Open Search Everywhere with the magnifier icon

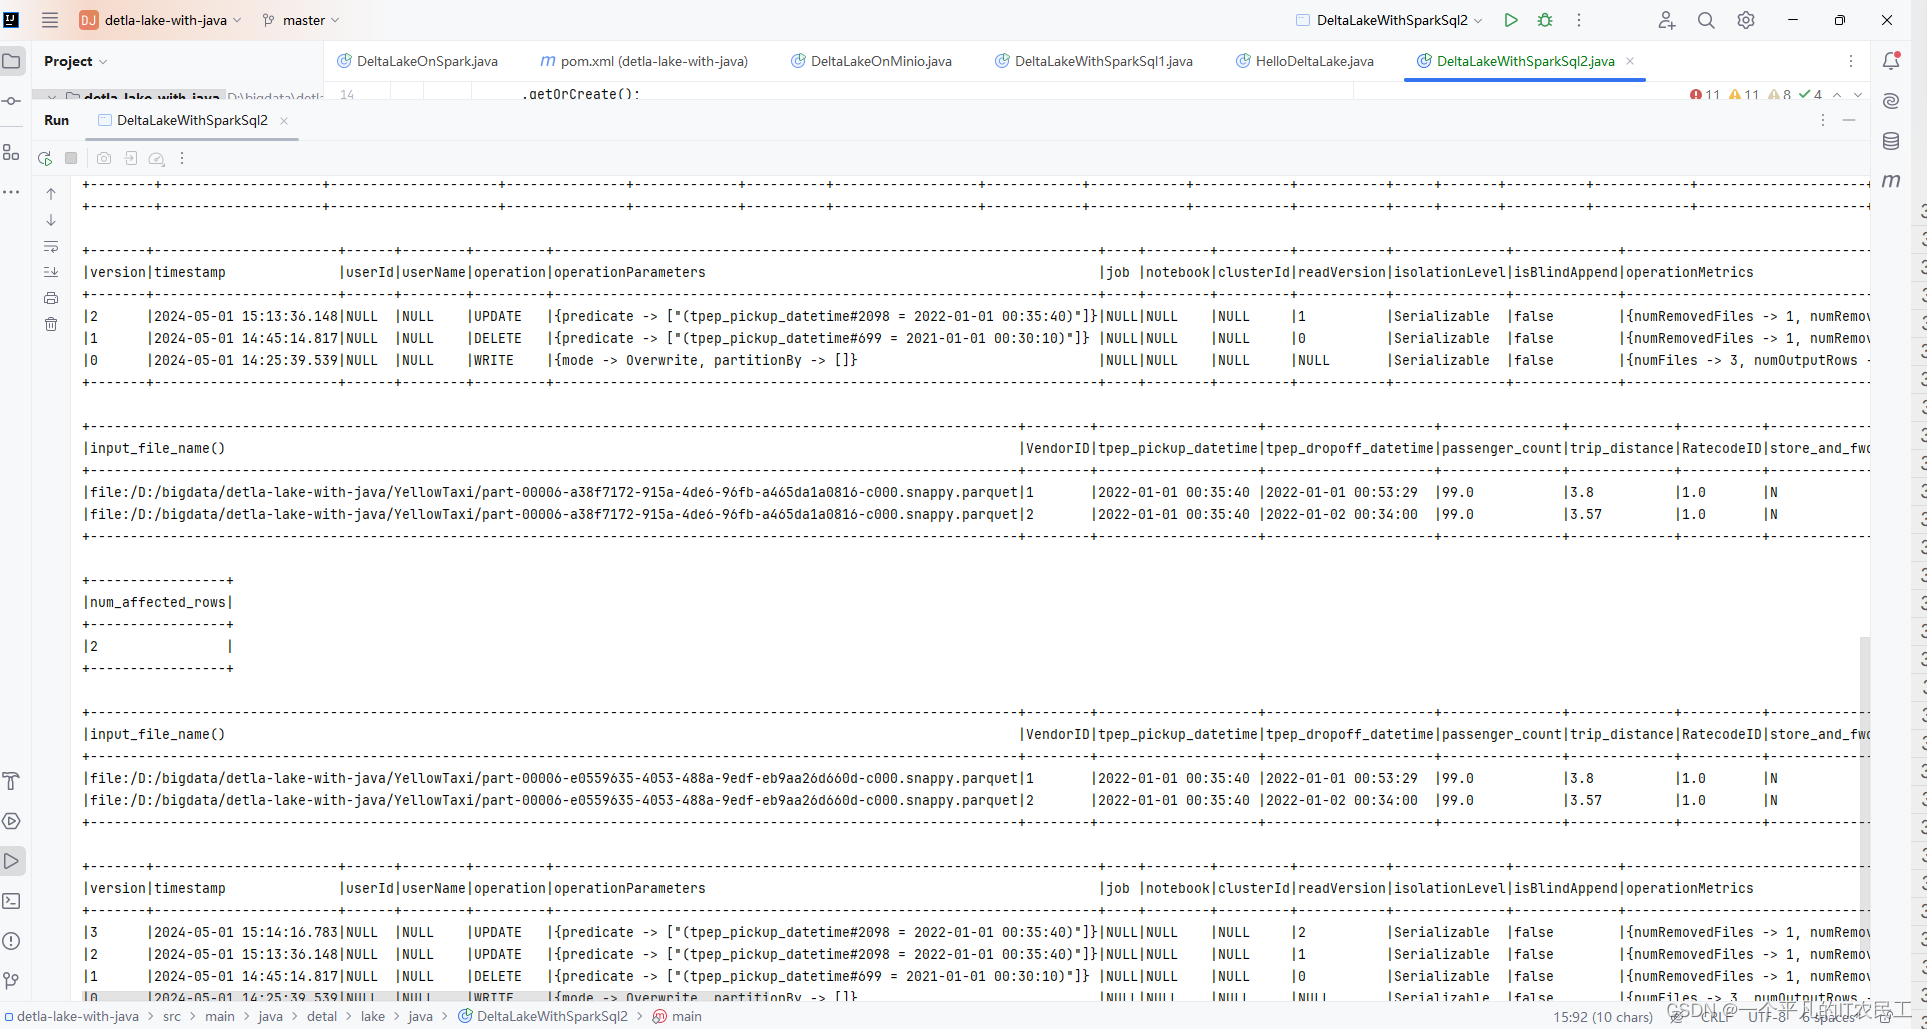pyautogui.click(x=1706, y=20)
